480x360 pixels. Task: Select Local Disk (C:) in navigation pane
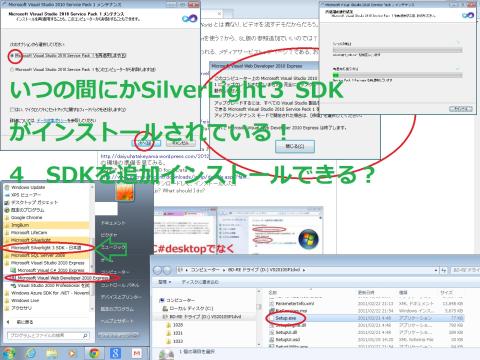(187, 308)
